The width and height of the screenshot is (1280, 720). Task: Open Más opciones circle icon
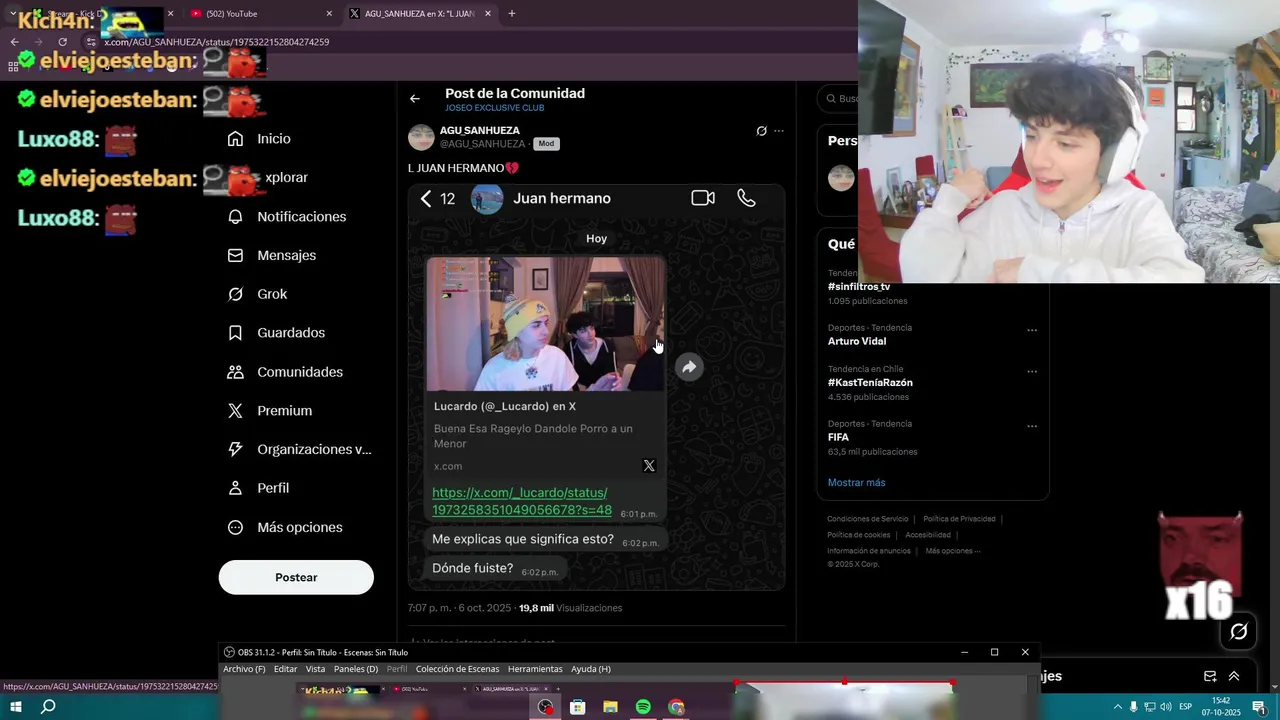(285, 527)
